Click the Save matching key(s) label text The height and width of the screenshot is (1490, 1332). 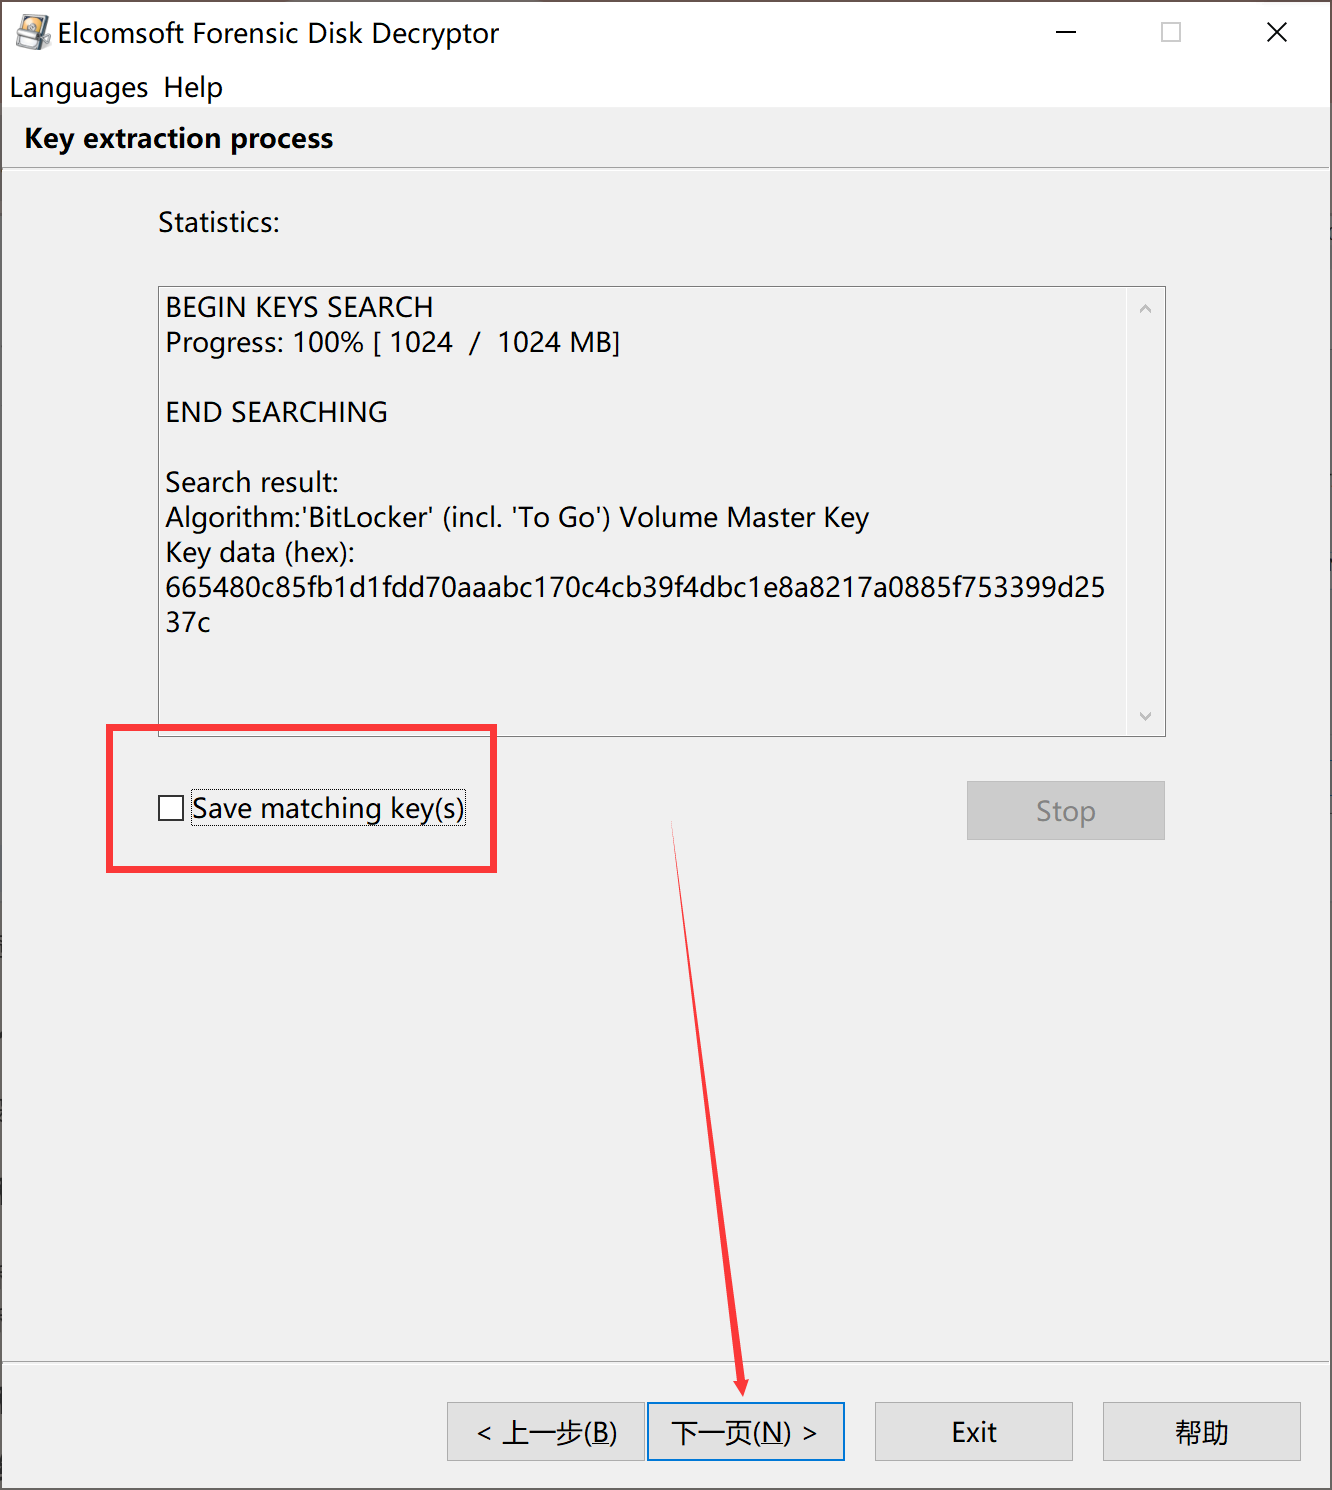click(328, 808)
